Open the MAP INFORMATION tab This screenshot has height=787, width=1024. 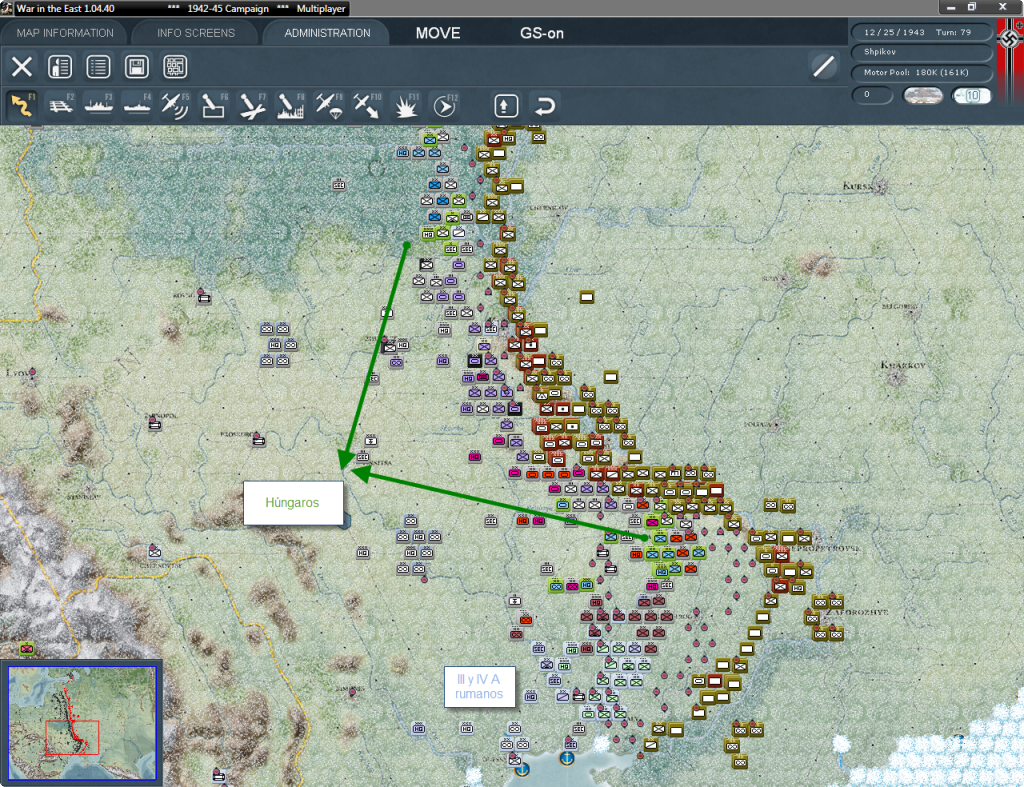pos(65,33)
